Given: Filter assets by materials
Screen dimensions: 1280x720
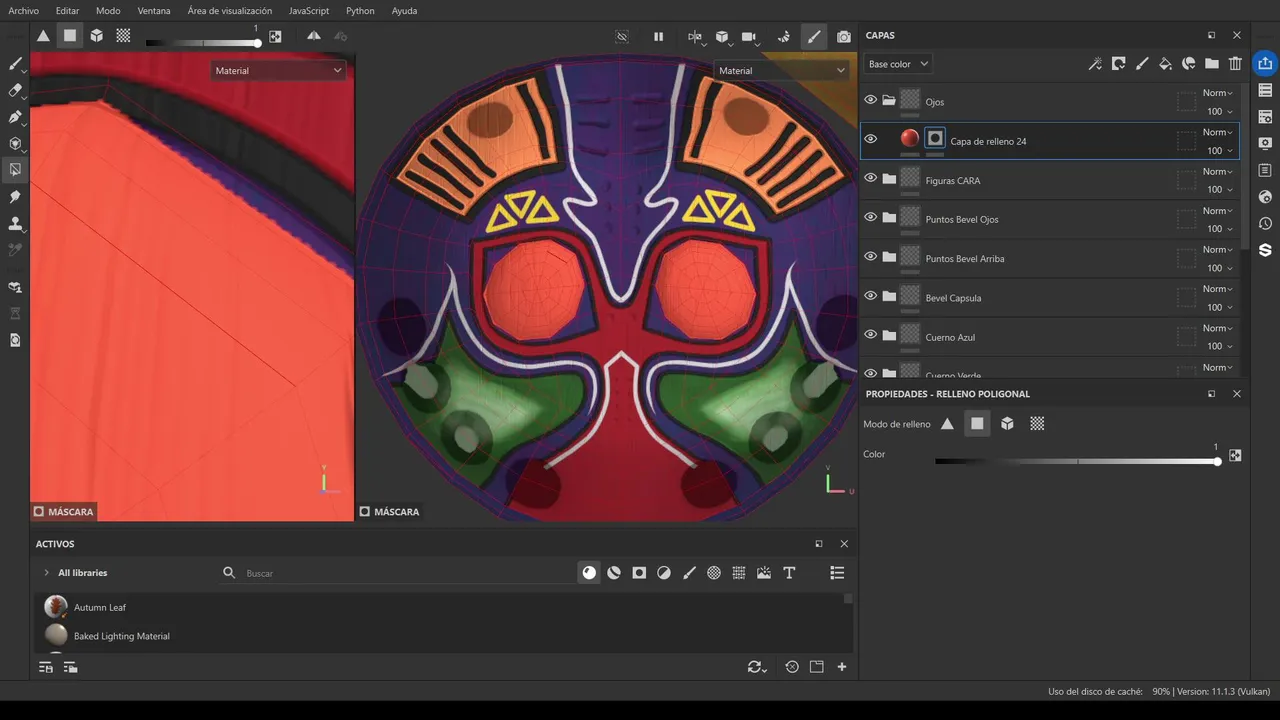Looking at the screenshot, I should tap(589, 573).
